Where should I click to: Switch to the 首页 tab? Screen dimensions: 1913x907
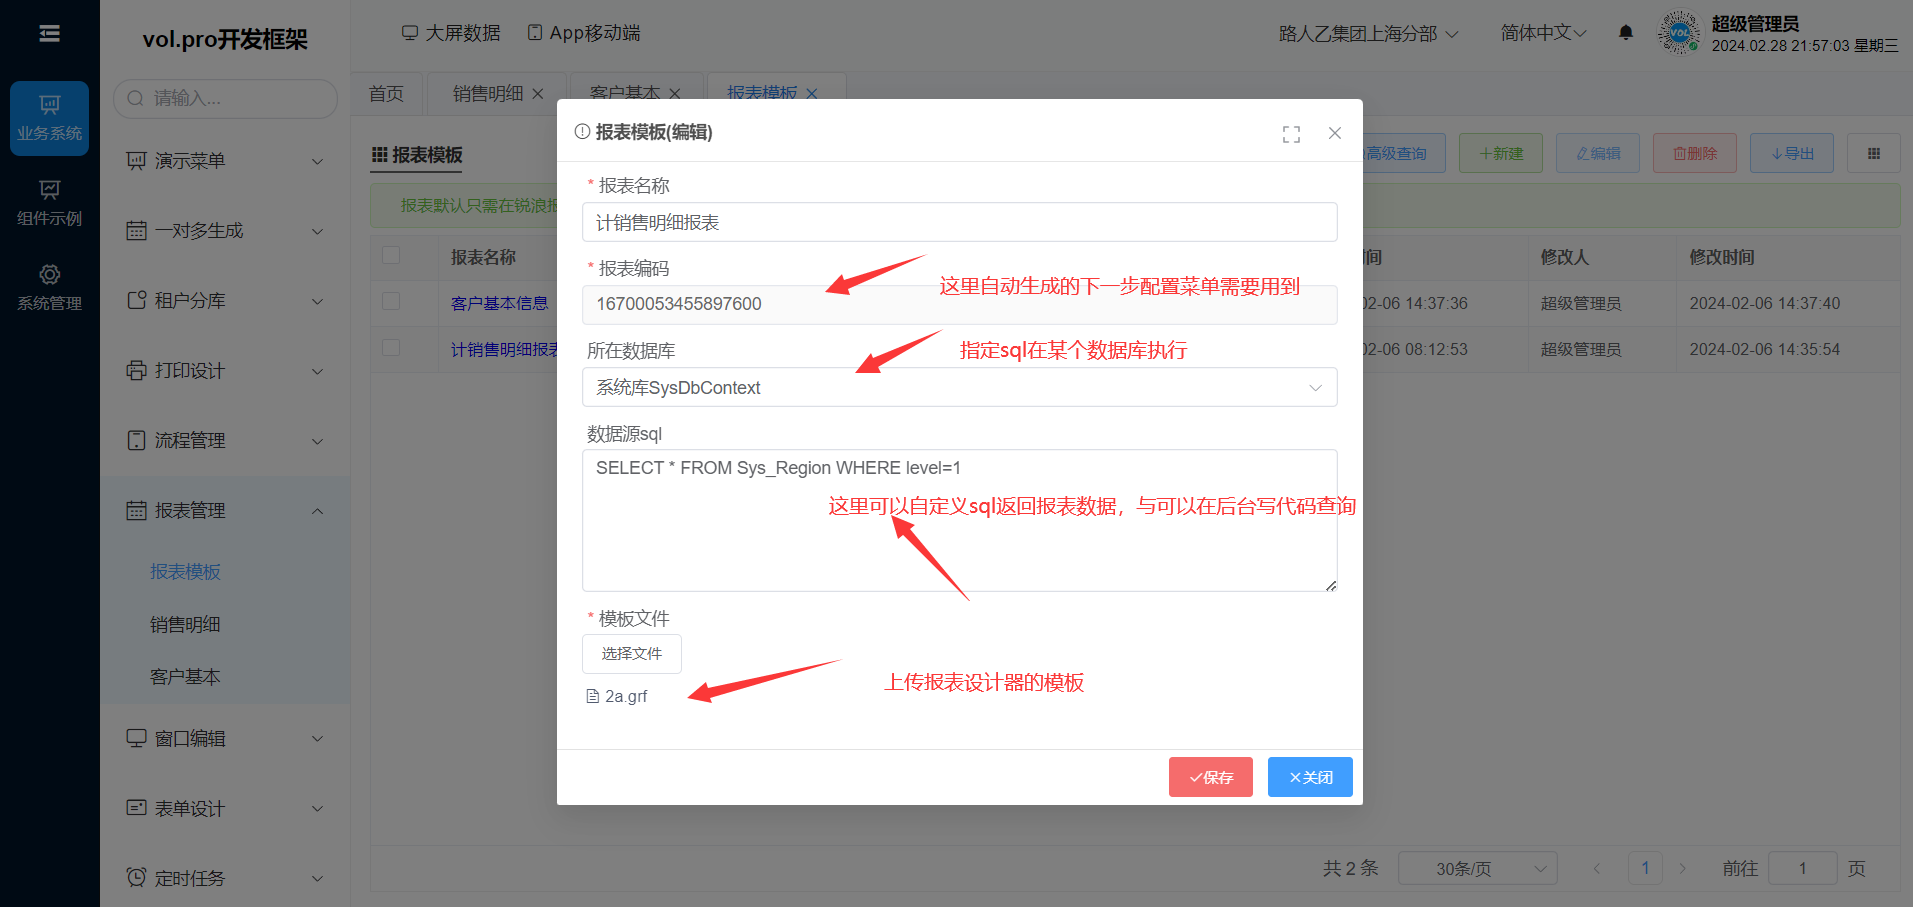pyautogui.click(x=386, y=94)
